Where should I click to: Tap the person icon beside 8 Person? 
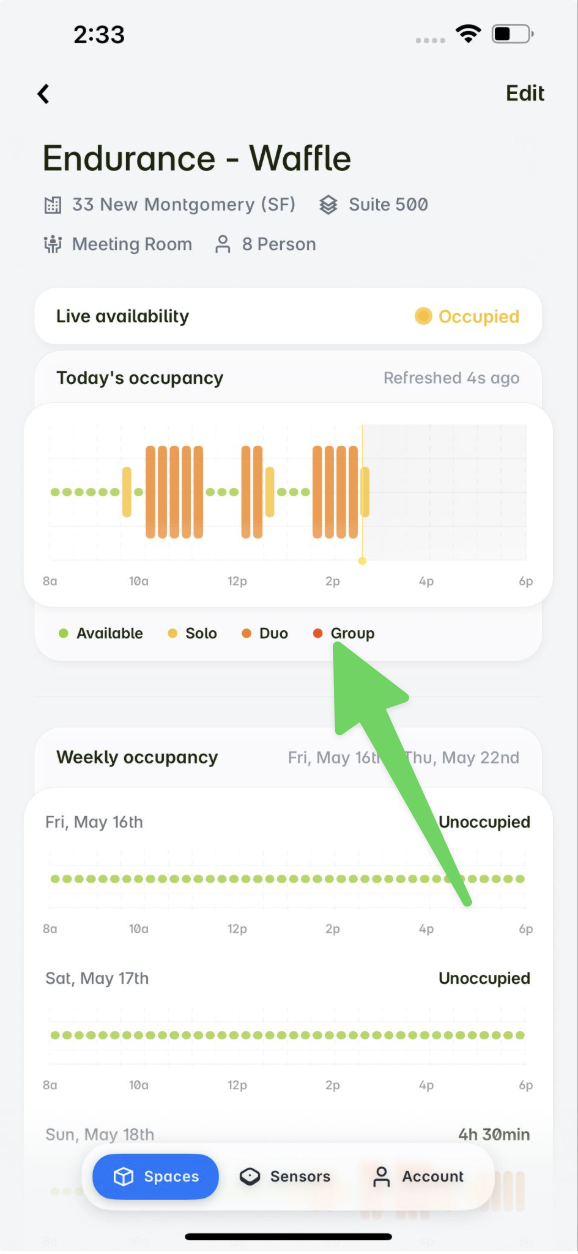(223, 244)
